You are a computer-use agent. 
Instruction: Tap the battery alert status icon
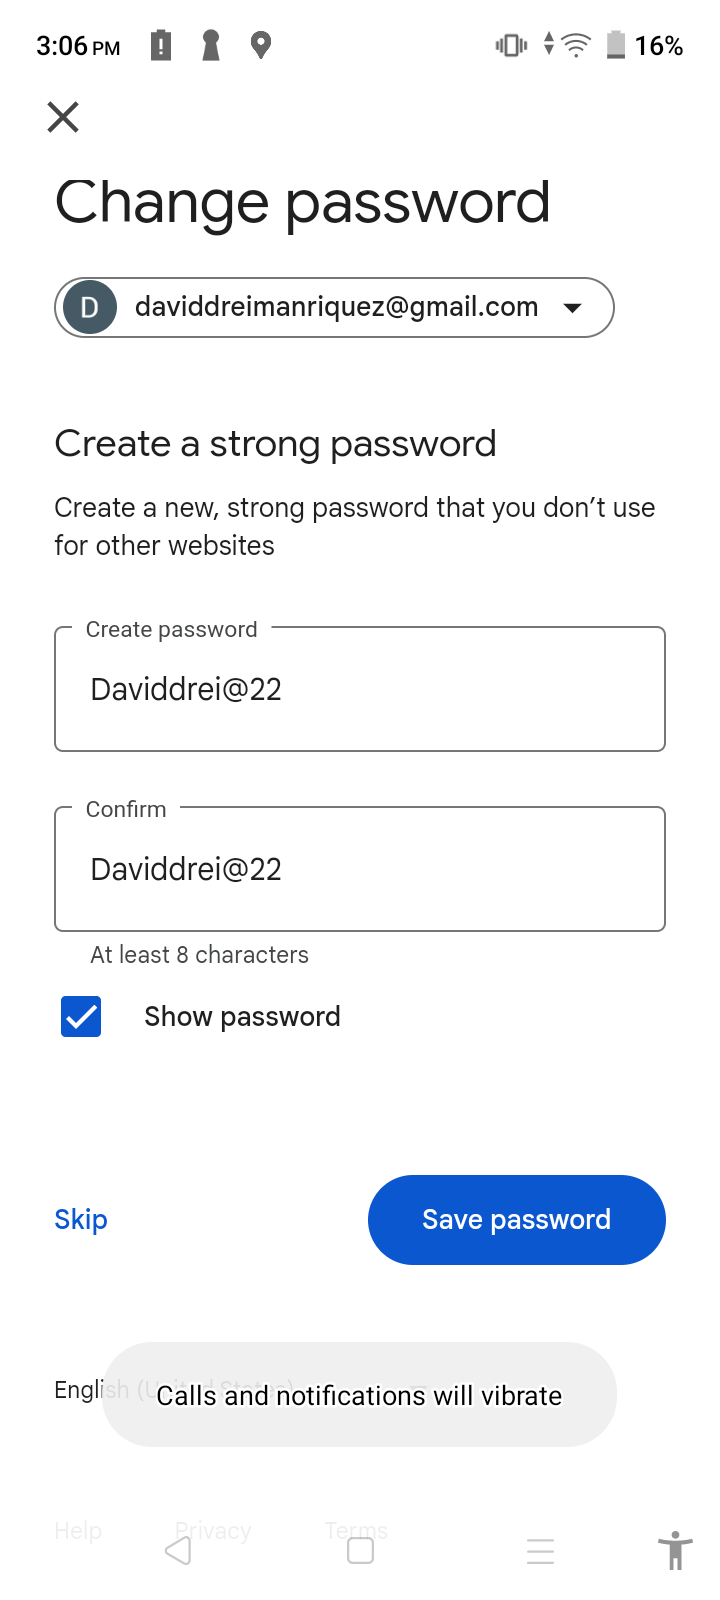tap(161, 45)
